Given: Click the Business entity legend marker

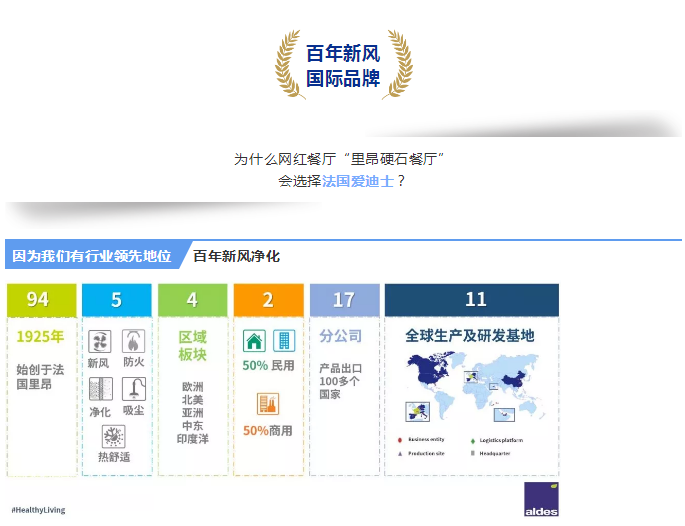Looking at the screenshot, I should click(x=401, y=440).
